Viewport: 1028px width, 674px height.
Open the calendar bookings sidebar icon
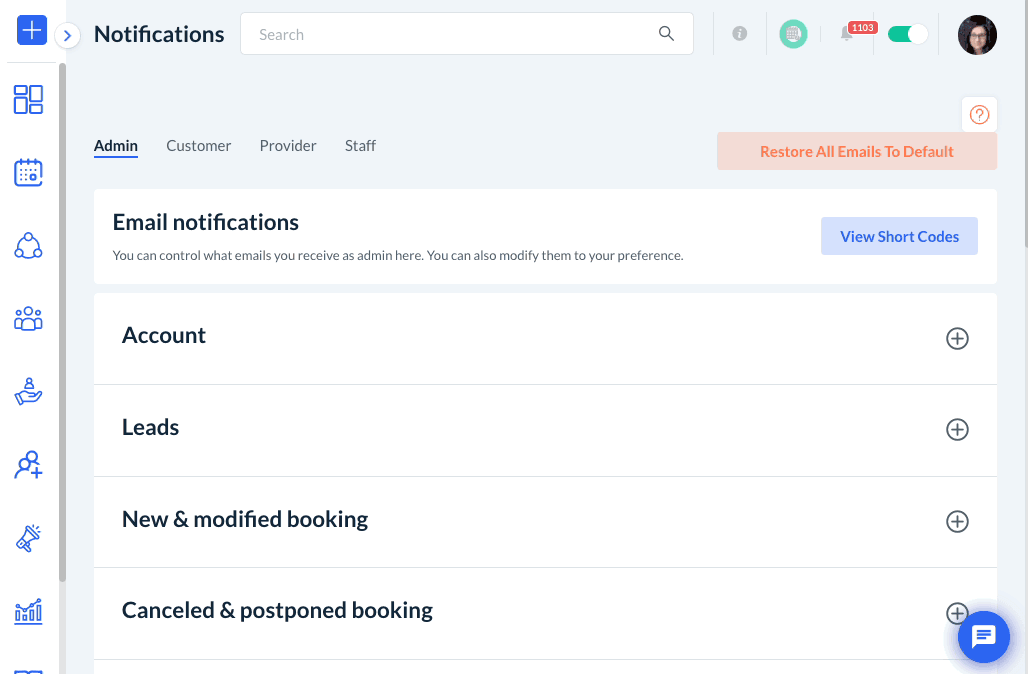[28, 172]
